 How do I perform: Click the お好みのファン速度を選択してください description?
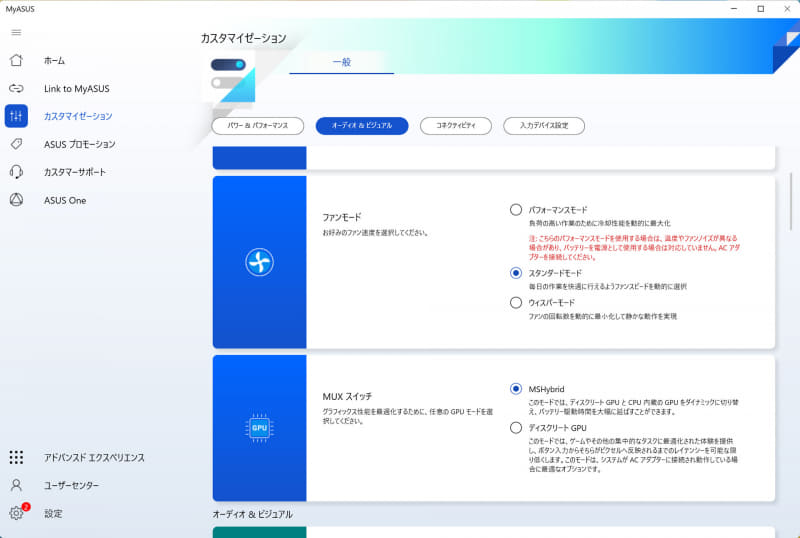[375, 233]
